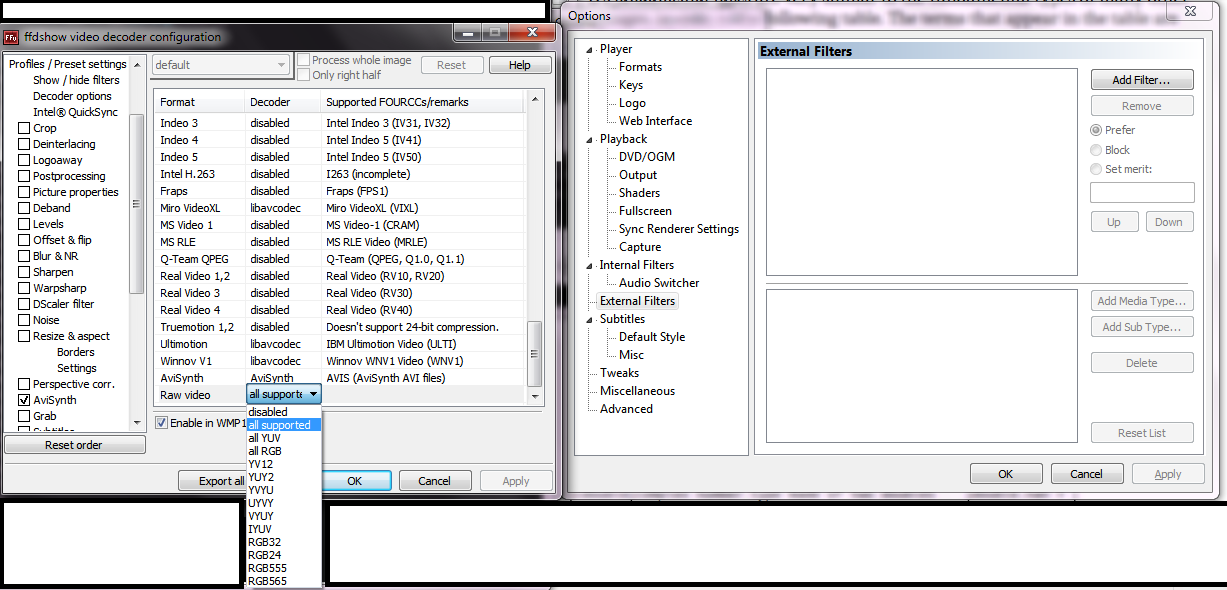Screen dimensions: 1227x590
Task: Collapse the Player tree node
Action: point(589,49)
